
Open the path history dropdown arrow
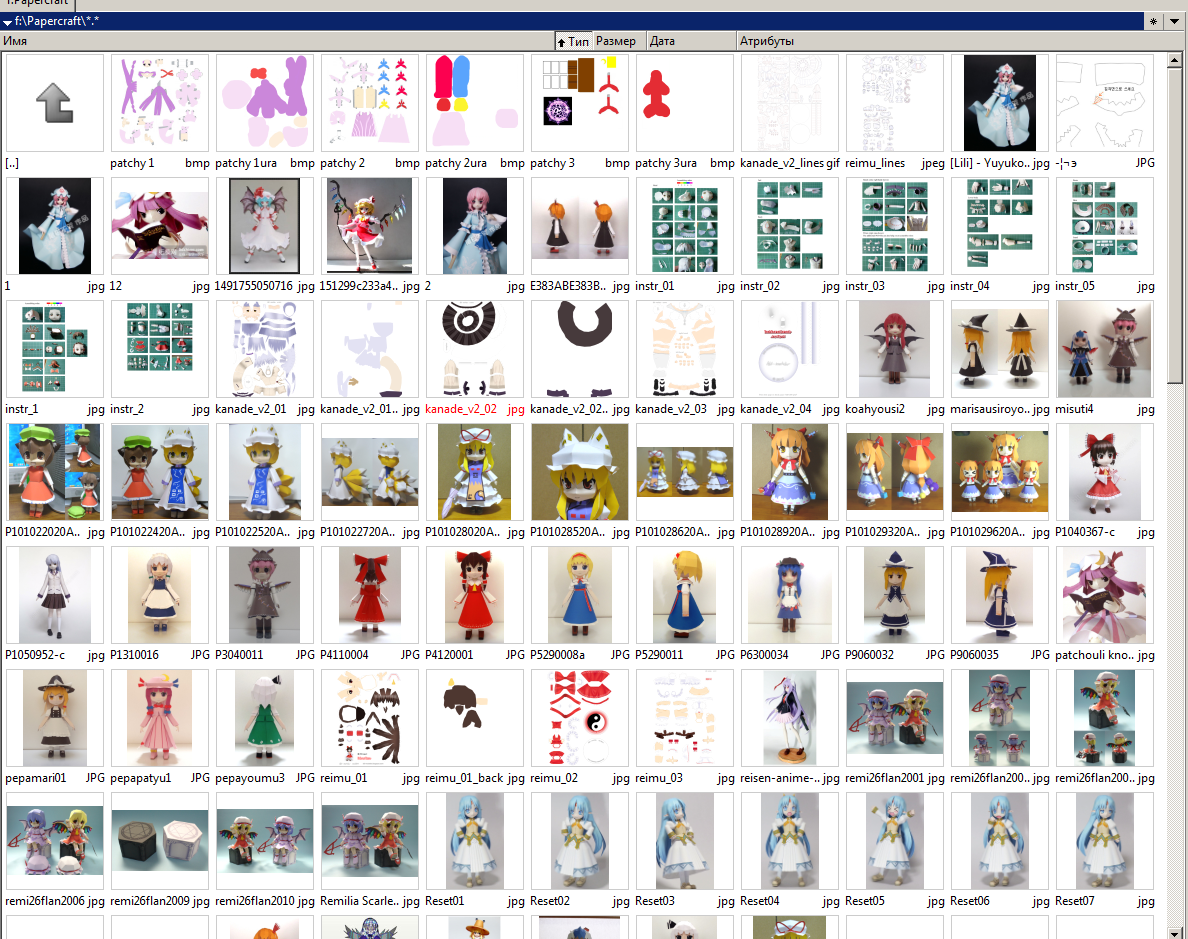click(x=7, y=22)
